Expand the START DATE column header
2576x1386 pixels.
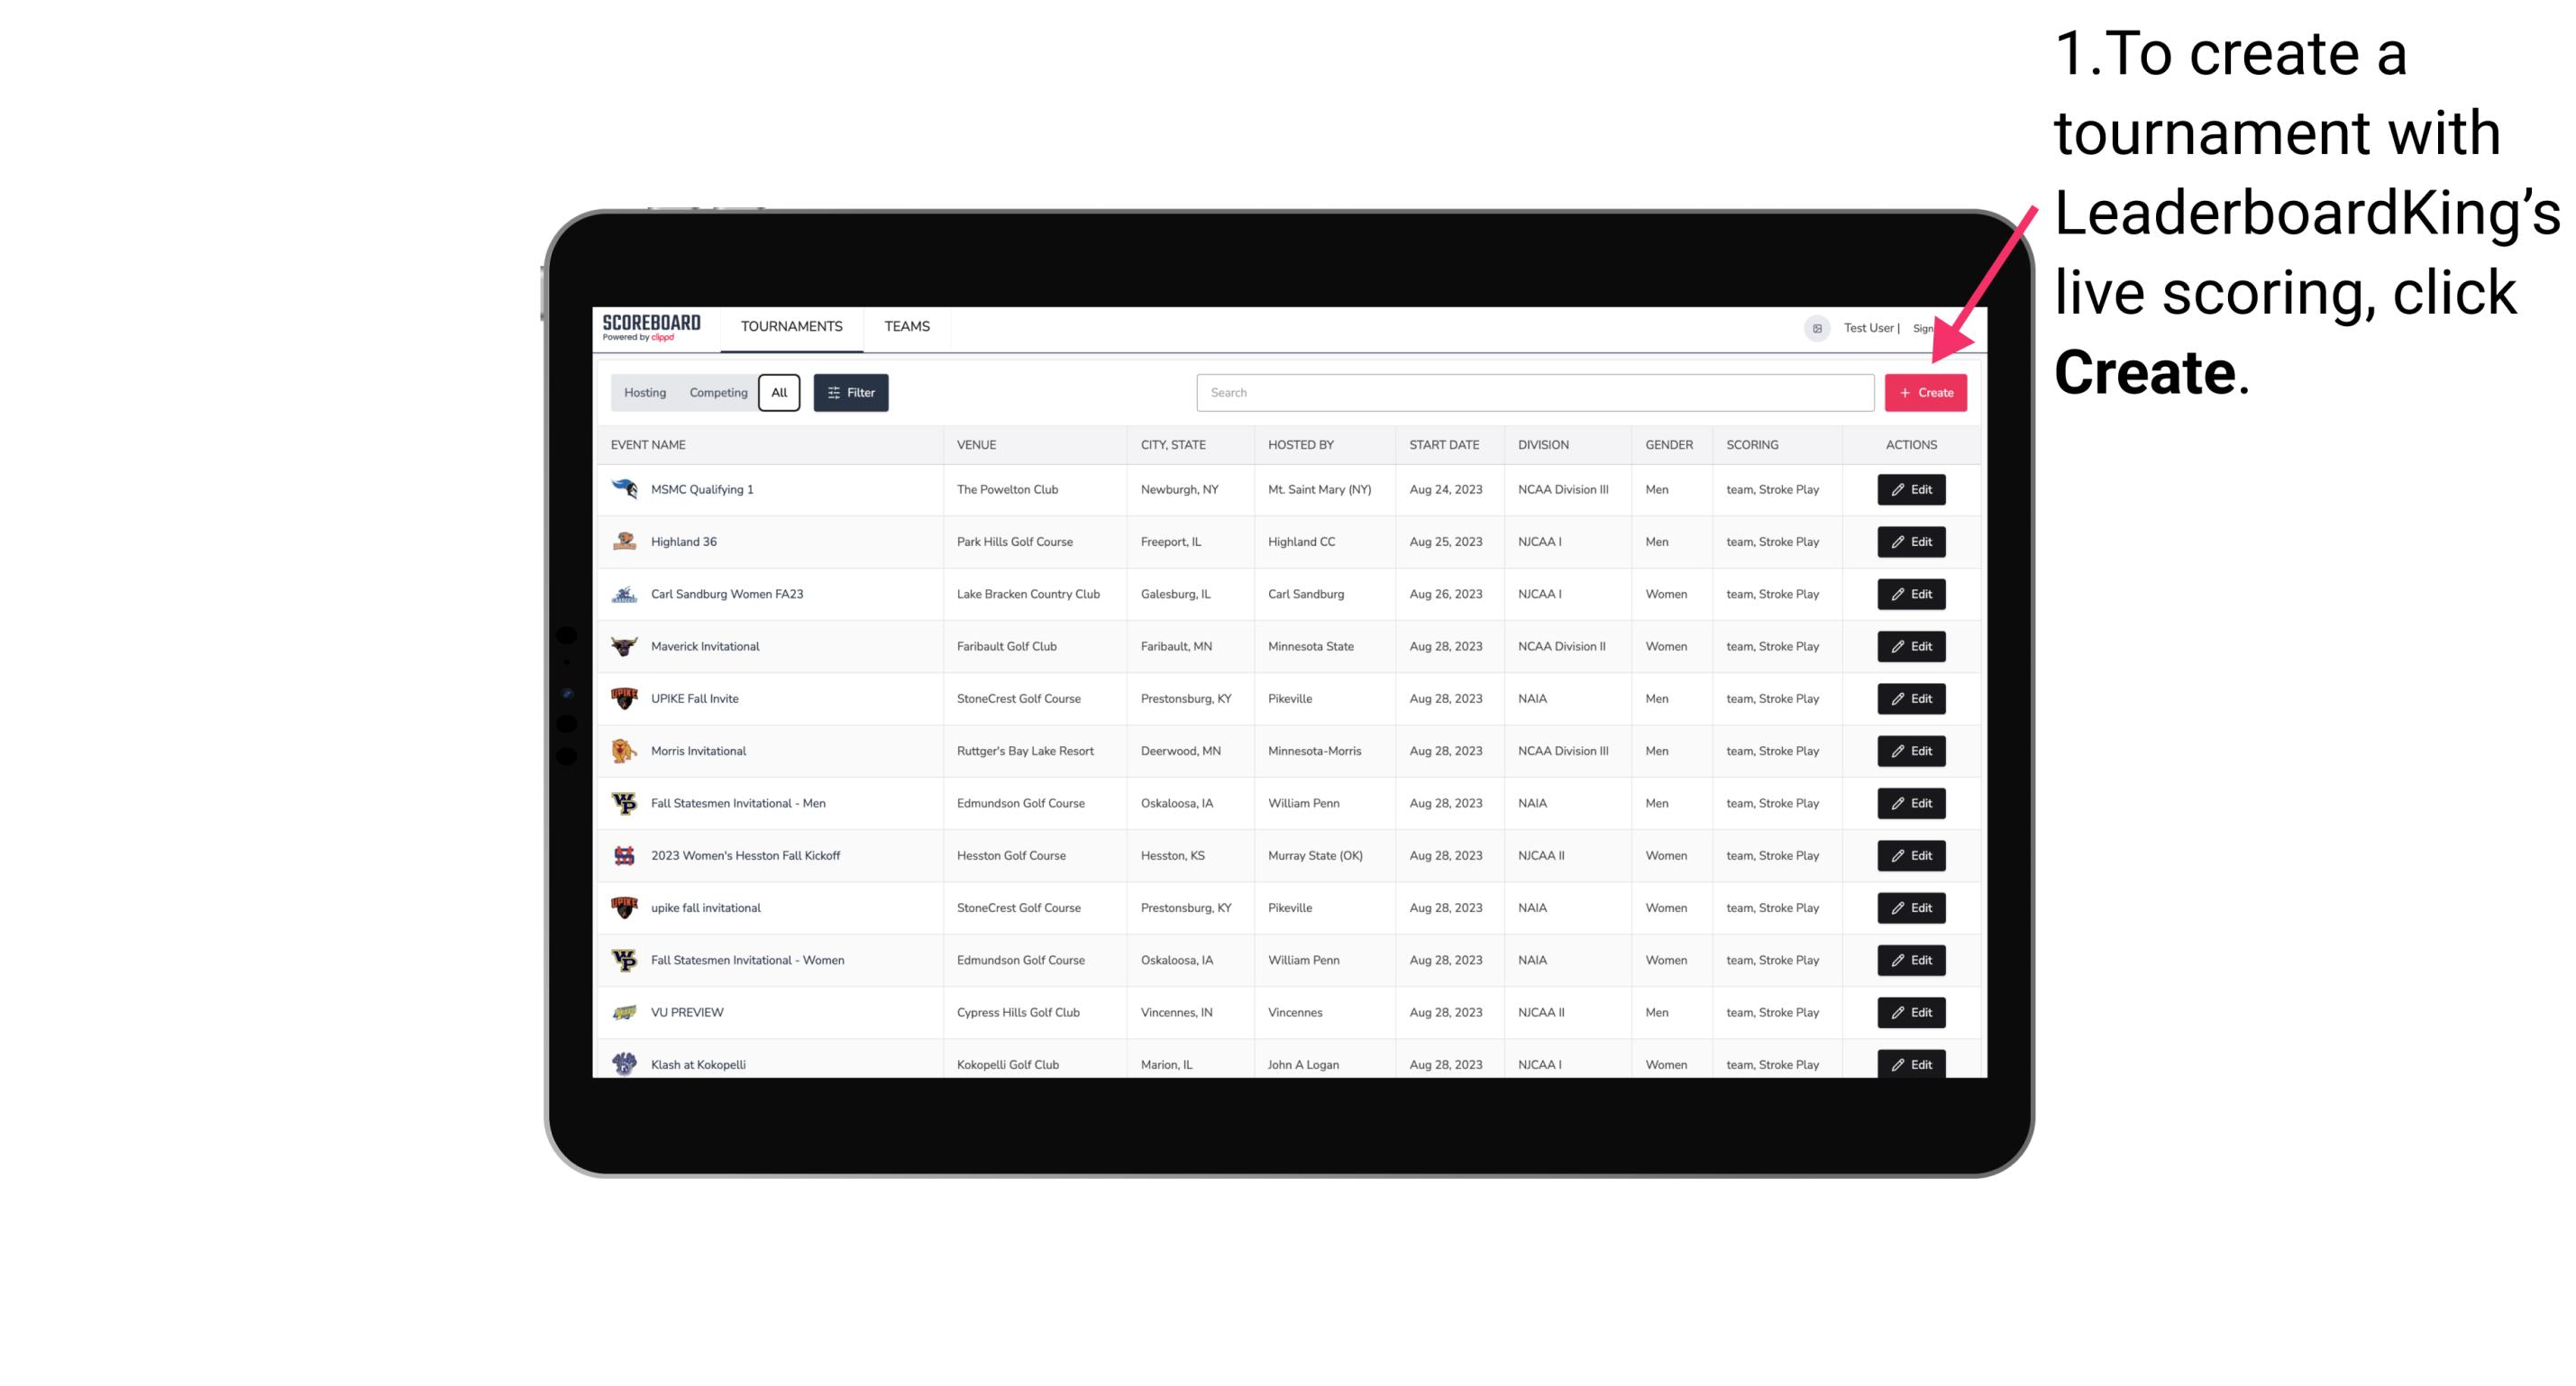point(1441,445)
